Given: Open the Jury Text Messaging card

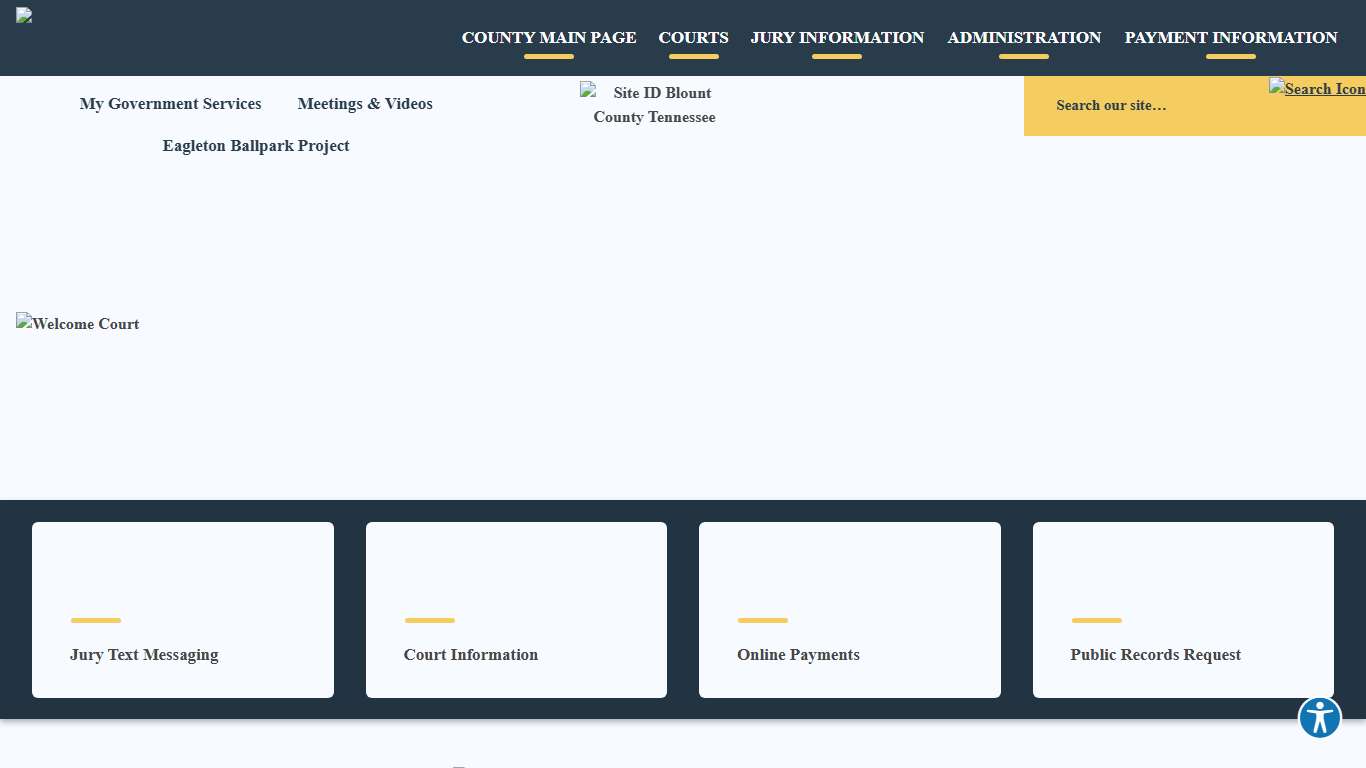Looking at the screenshot, I should click(183, 610).
